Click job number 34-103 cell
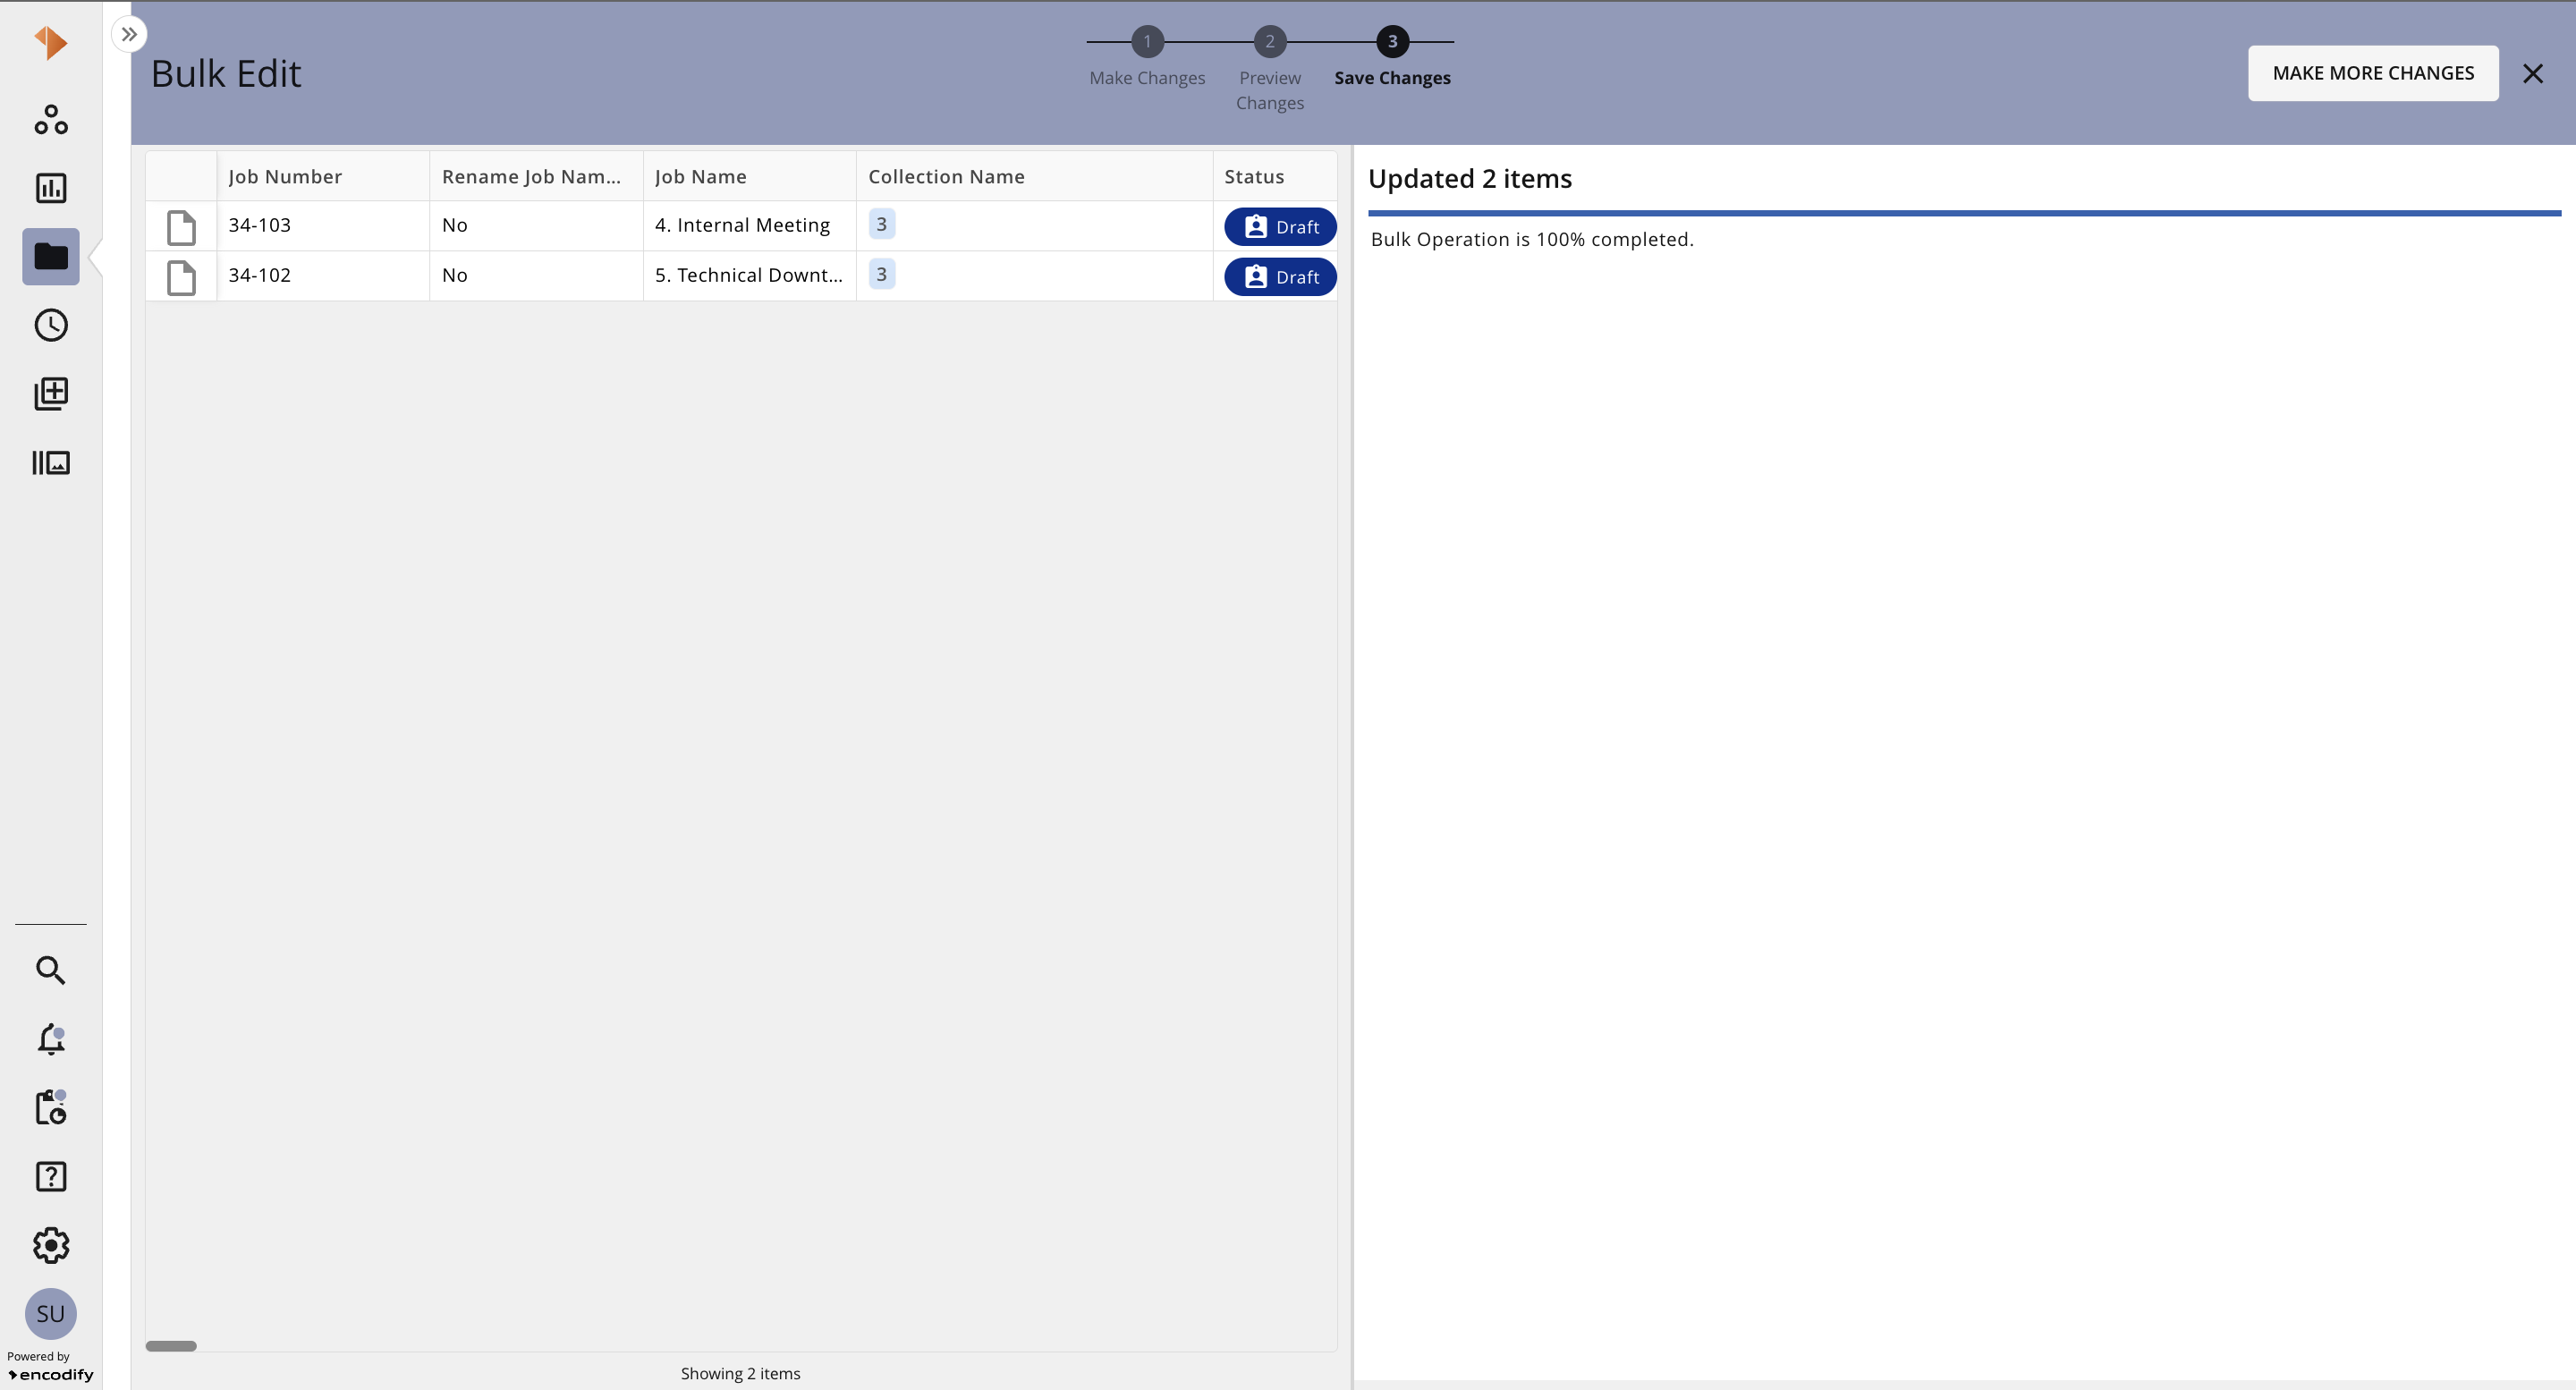This screenshot has height=1390, width=2576. pos(323,226)
